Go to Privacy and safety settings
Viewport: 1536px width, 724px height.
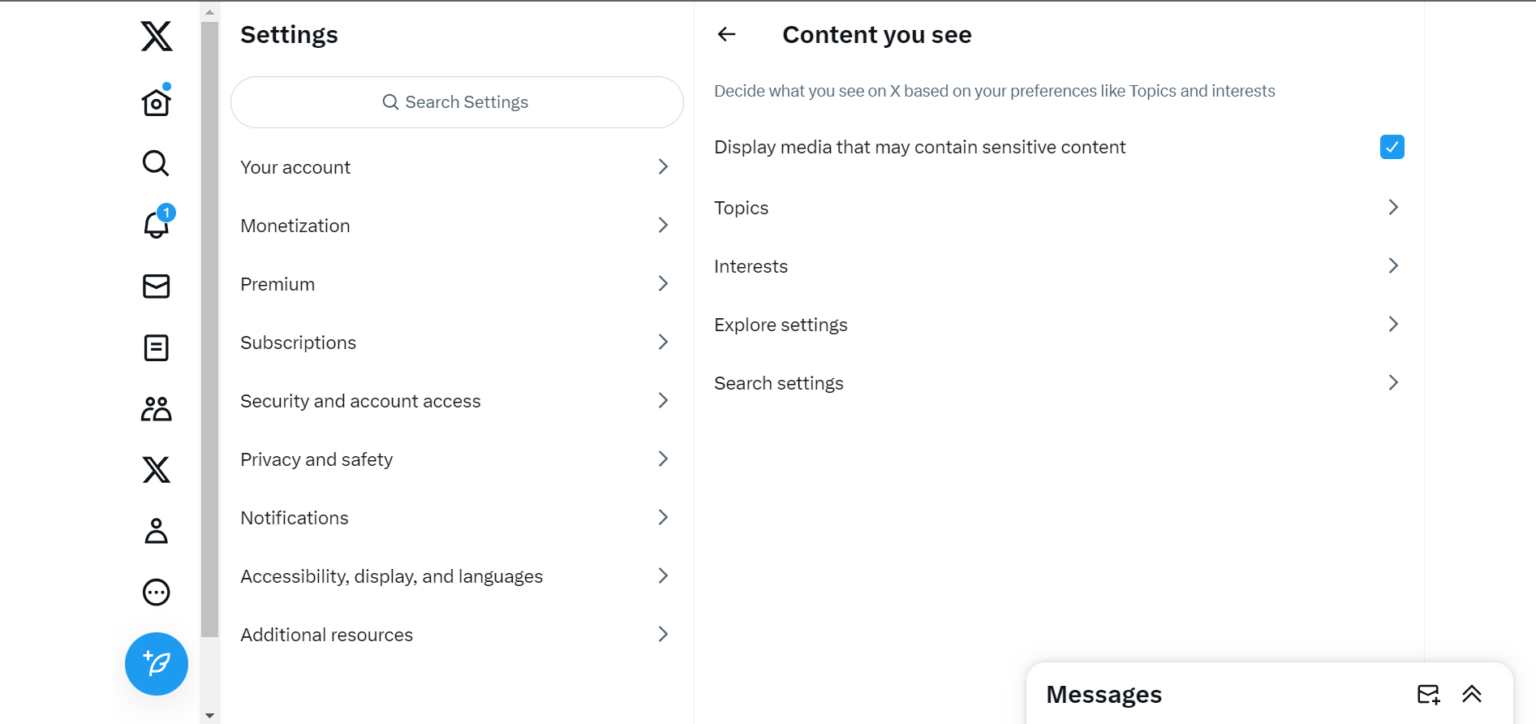[456, 459]
